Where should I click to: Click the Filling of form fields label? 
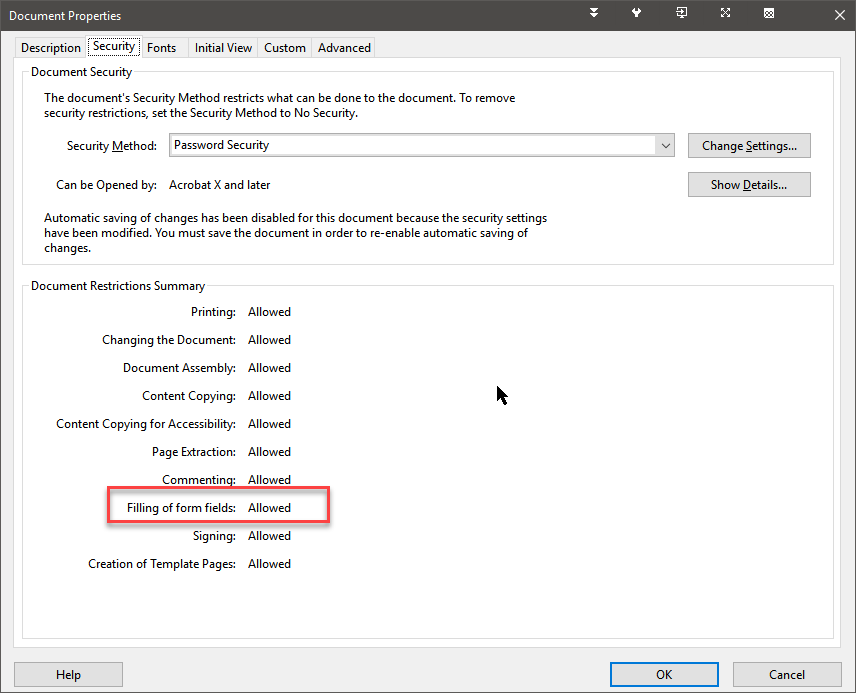coord(181,508)
